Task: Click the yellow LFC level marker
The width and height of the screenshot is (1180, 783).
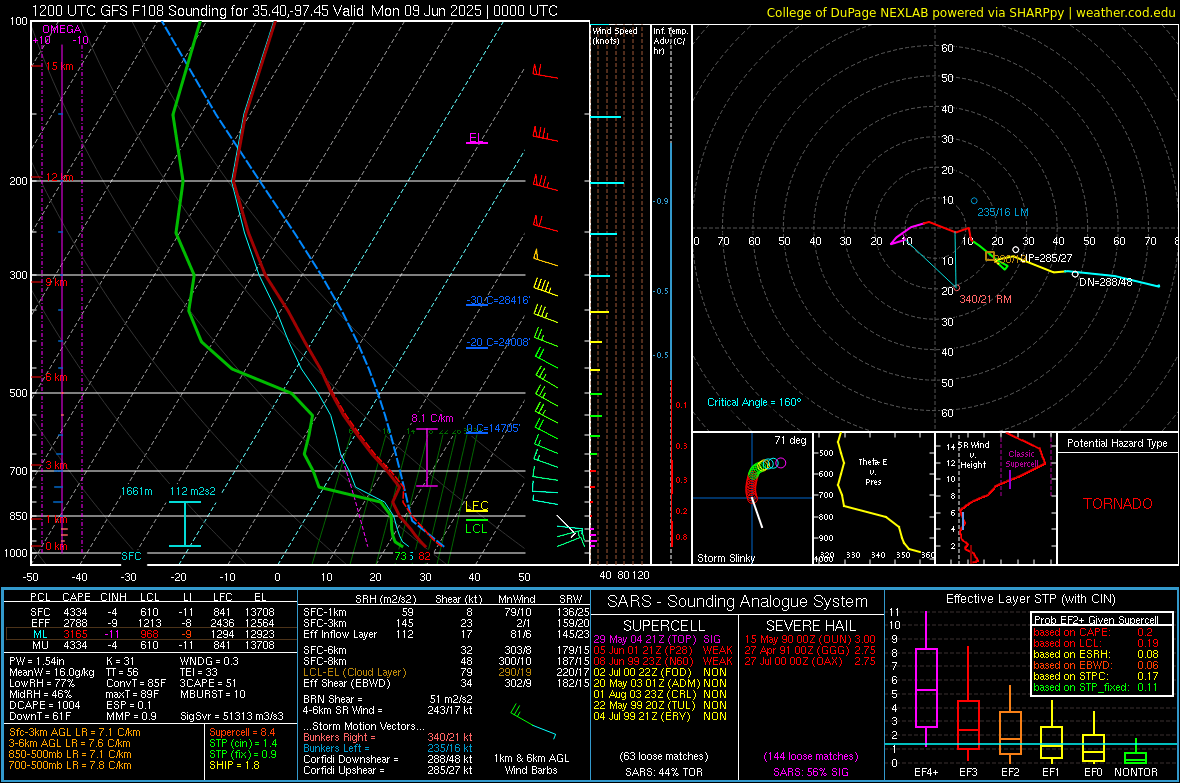Action: point(477,506)
